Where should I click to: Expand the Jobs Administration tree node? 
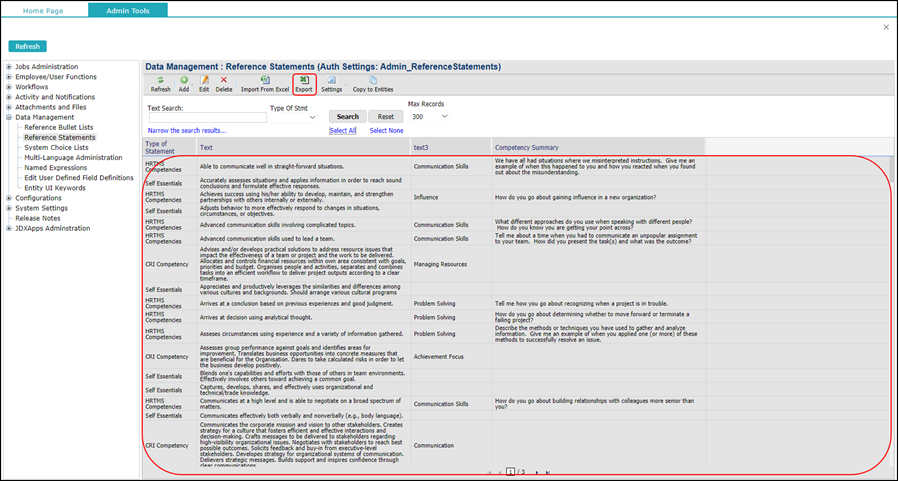pos(9,66)
